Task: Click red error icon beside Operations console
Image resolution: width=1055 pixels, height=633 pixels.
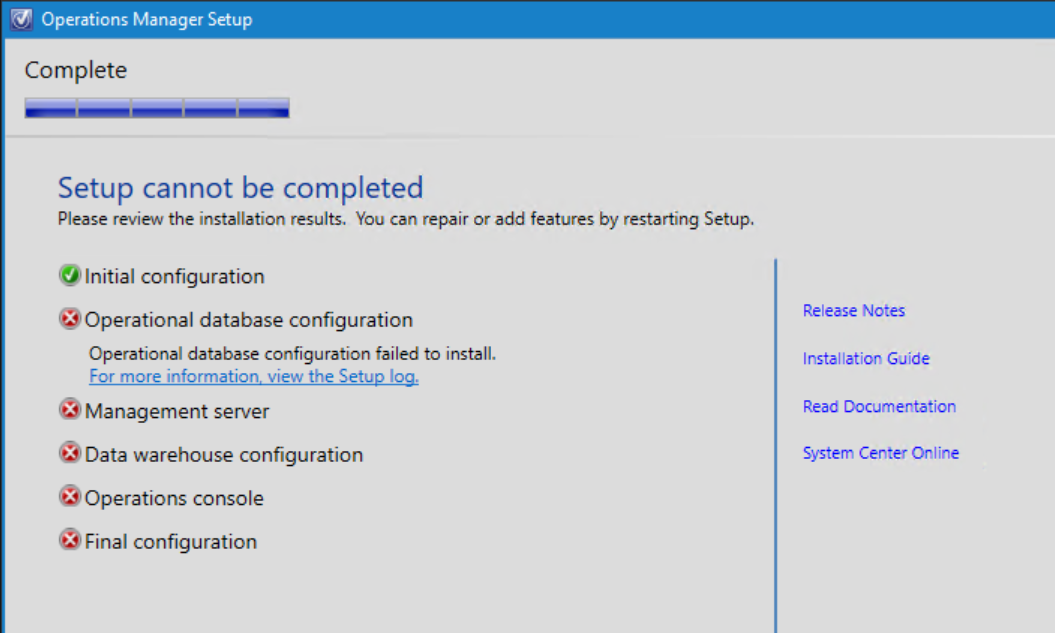Action: point(69,497)
